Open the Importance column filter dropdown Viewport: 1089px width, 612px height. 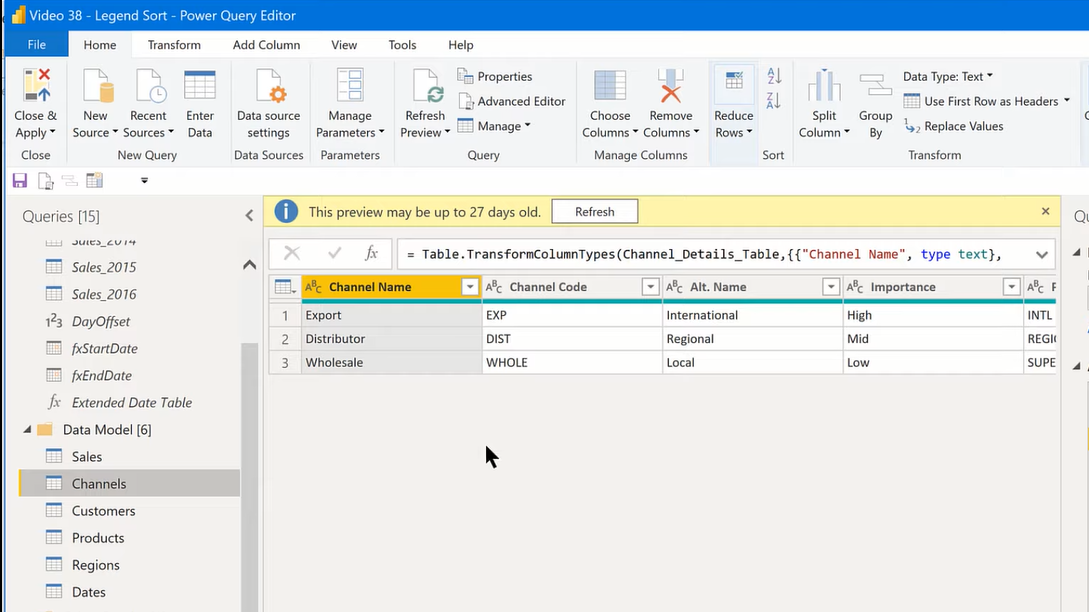tap(1012, 287)
